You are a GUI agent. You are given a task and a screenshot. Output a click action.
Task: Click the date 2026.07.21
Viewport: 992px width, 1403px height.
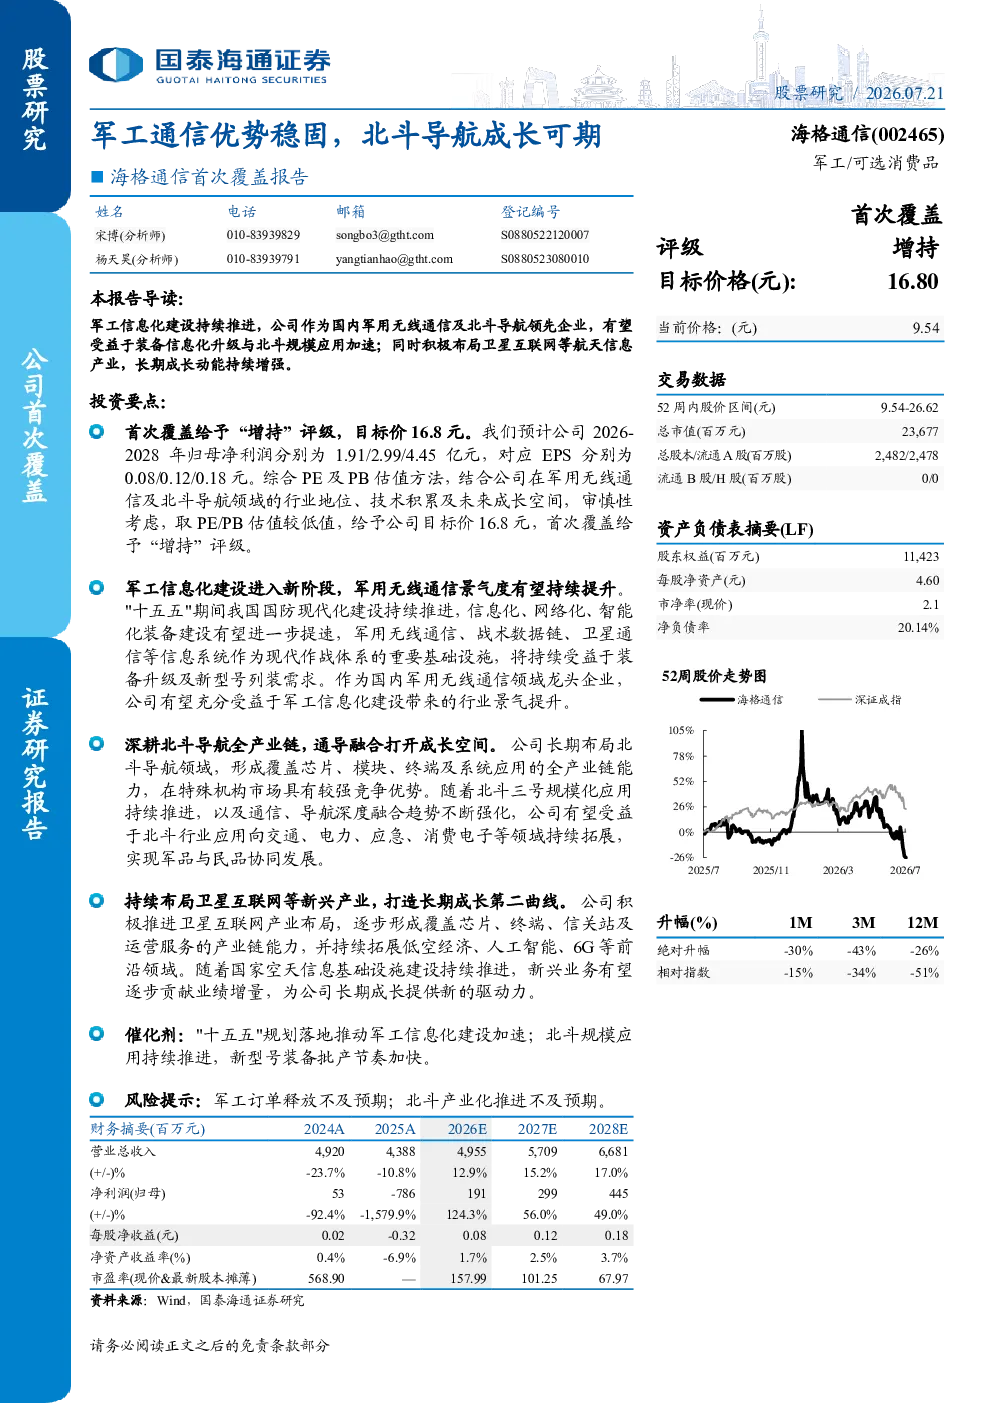(x=904, y=93)
